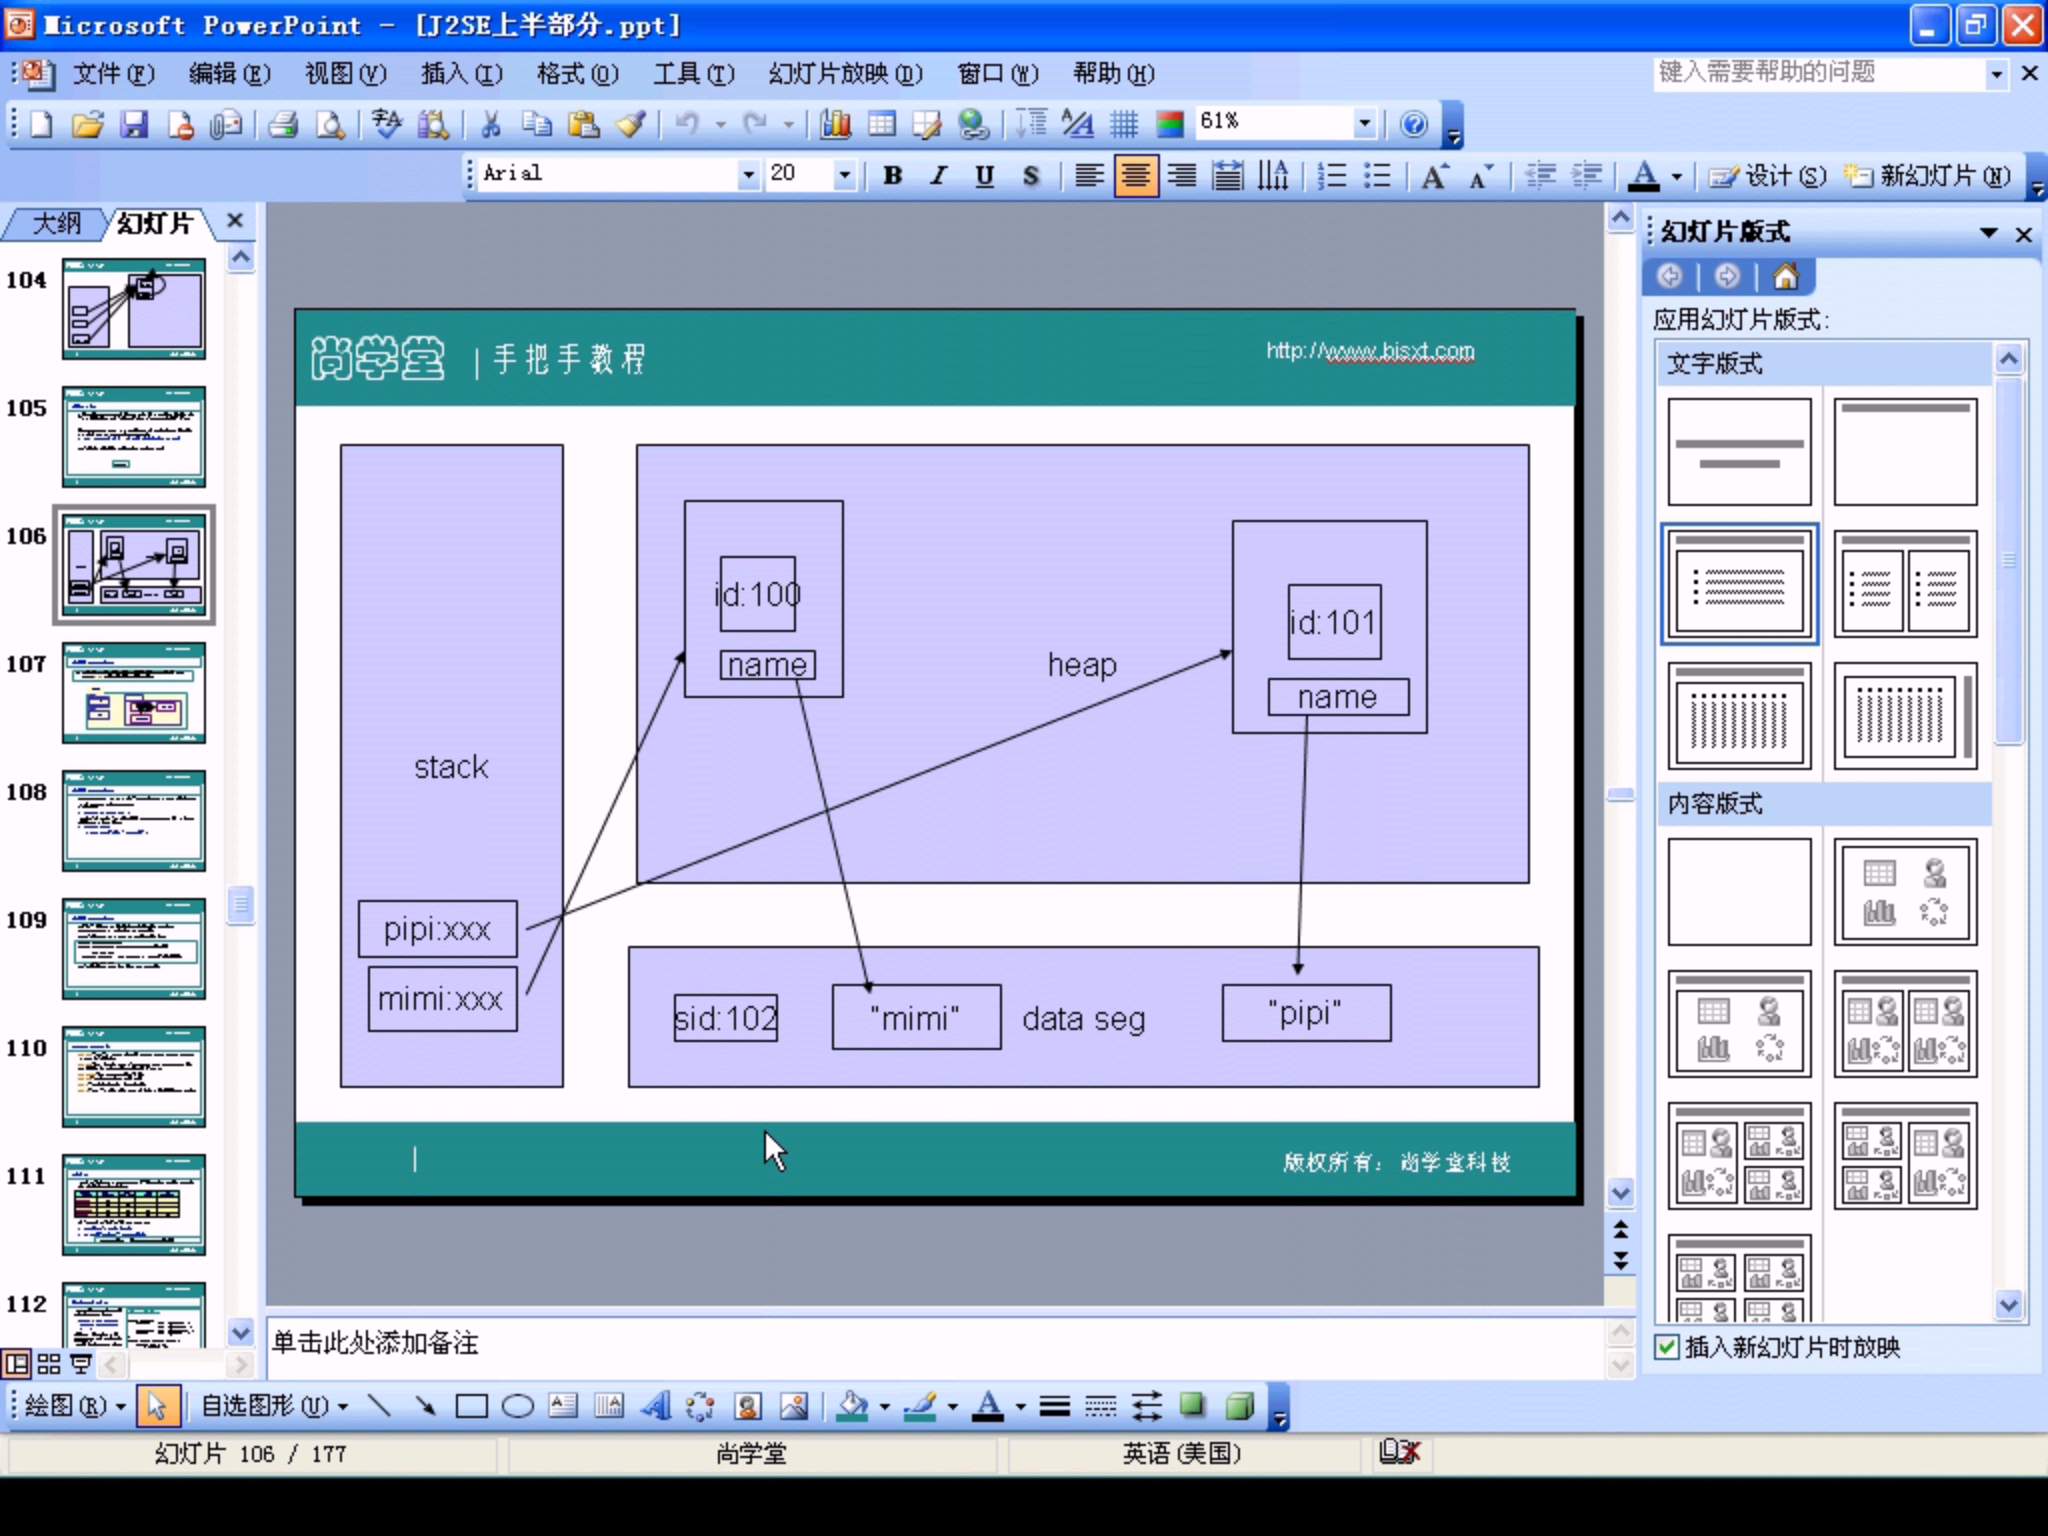Click the 设计 button
This screenshot has width=2048, height=1536.
[x=1768, y=176]
